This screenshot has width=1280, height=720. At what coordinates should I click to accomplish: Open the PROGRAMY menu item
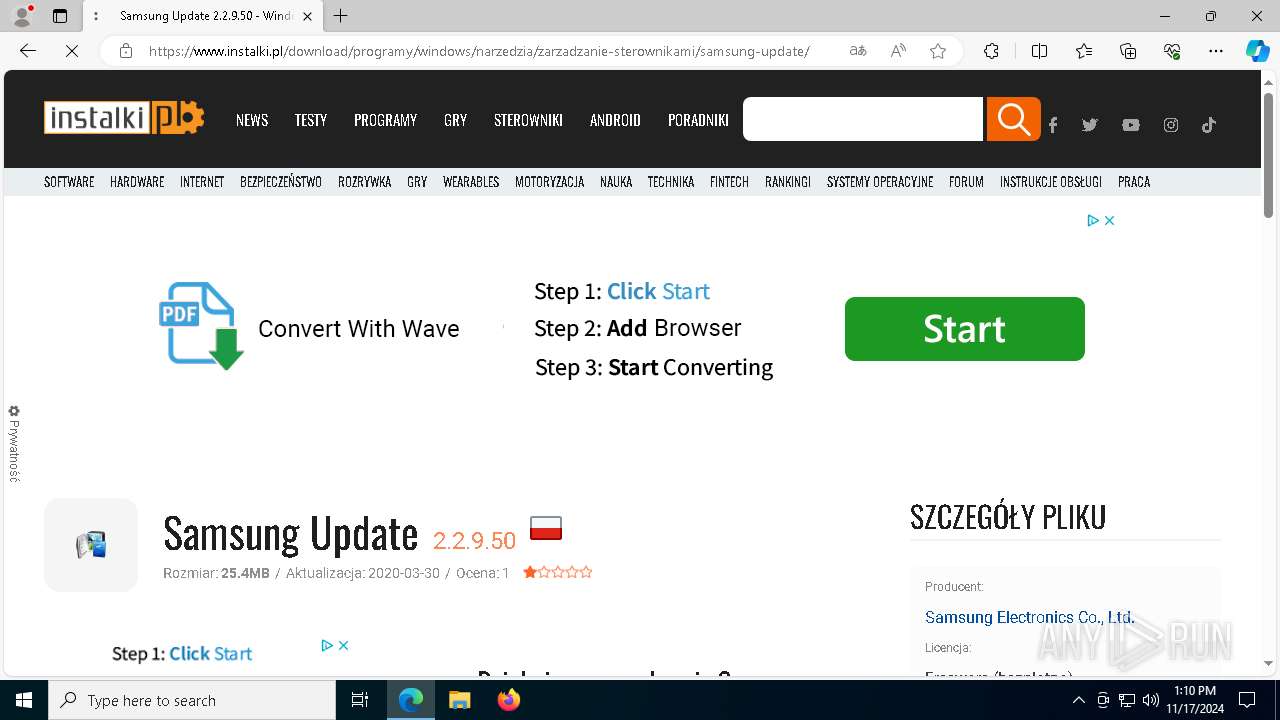pyautogui.click(x=385, y=120)
